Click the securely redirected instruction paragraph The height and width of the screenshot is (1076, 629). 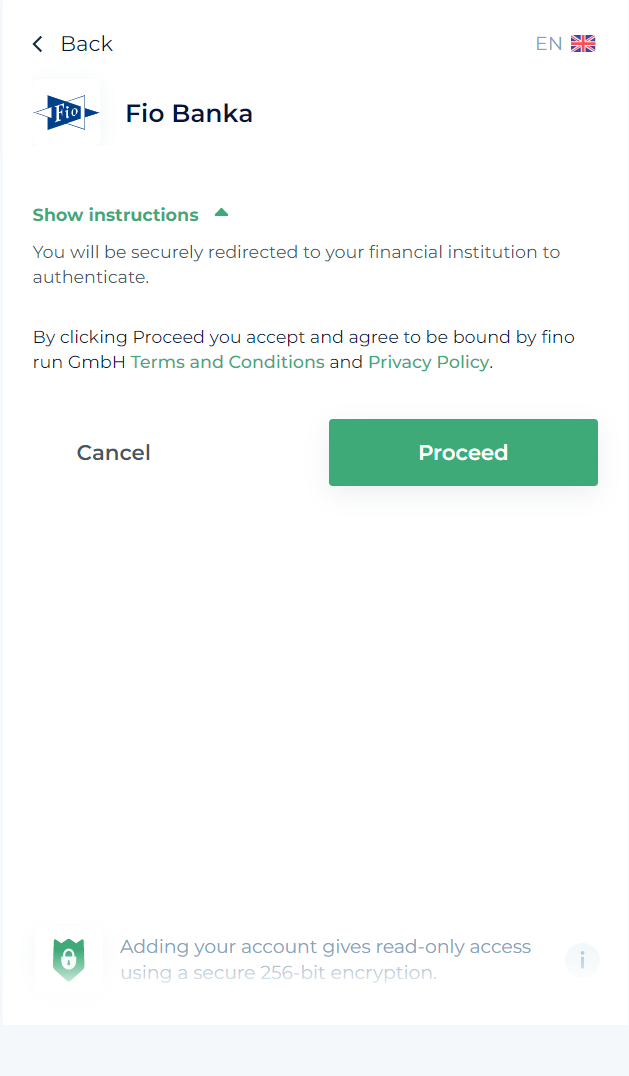click(x=296, y=252)
